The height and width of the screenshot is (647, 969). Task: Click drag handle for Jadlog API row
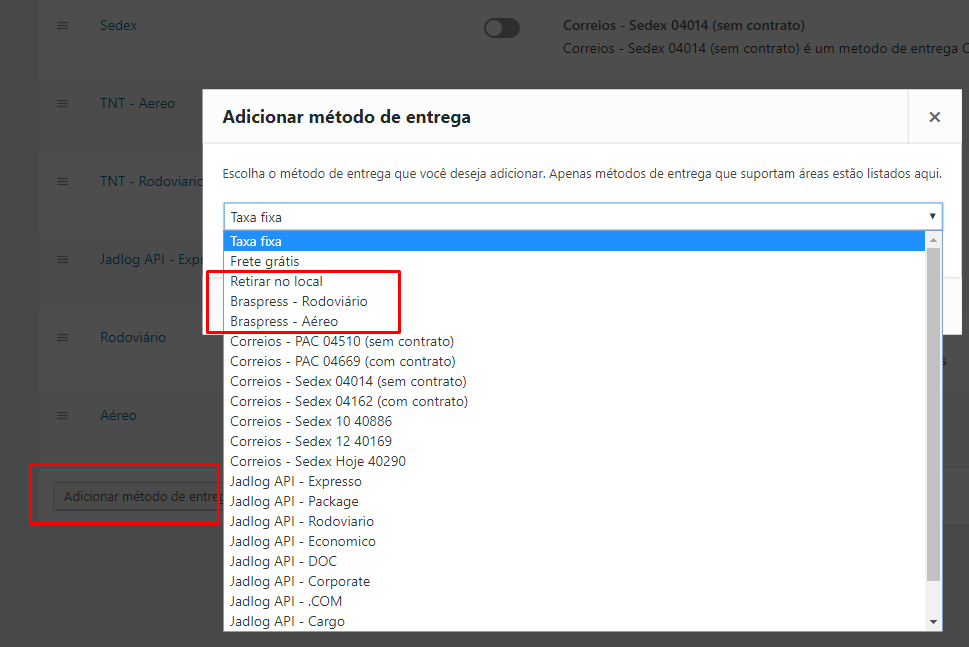62,259
